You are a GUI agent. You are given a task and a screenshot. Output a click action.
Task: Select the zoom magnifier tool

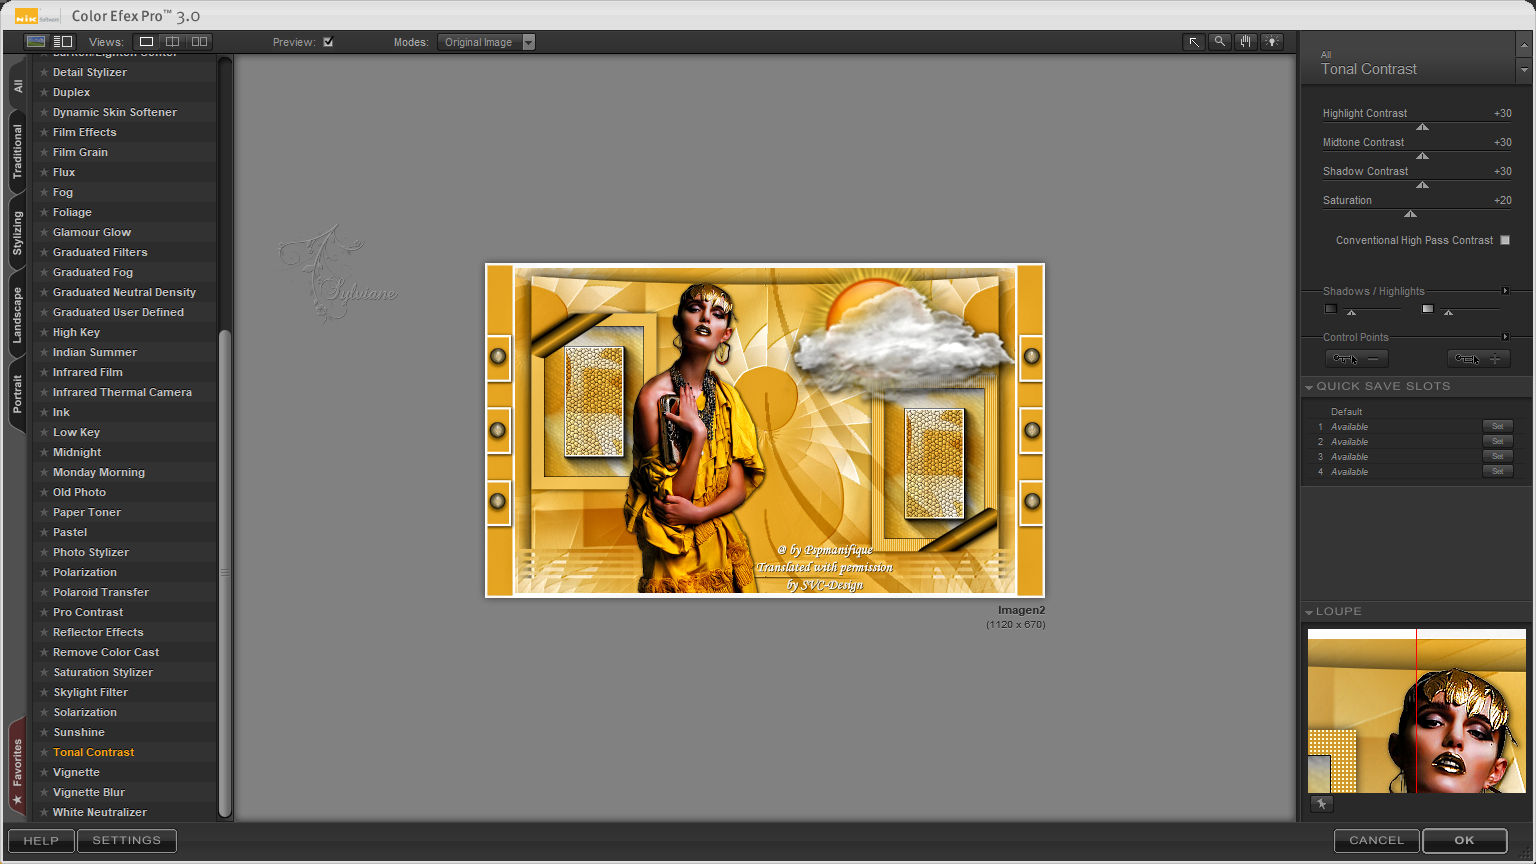click(x=1219, y=42)
